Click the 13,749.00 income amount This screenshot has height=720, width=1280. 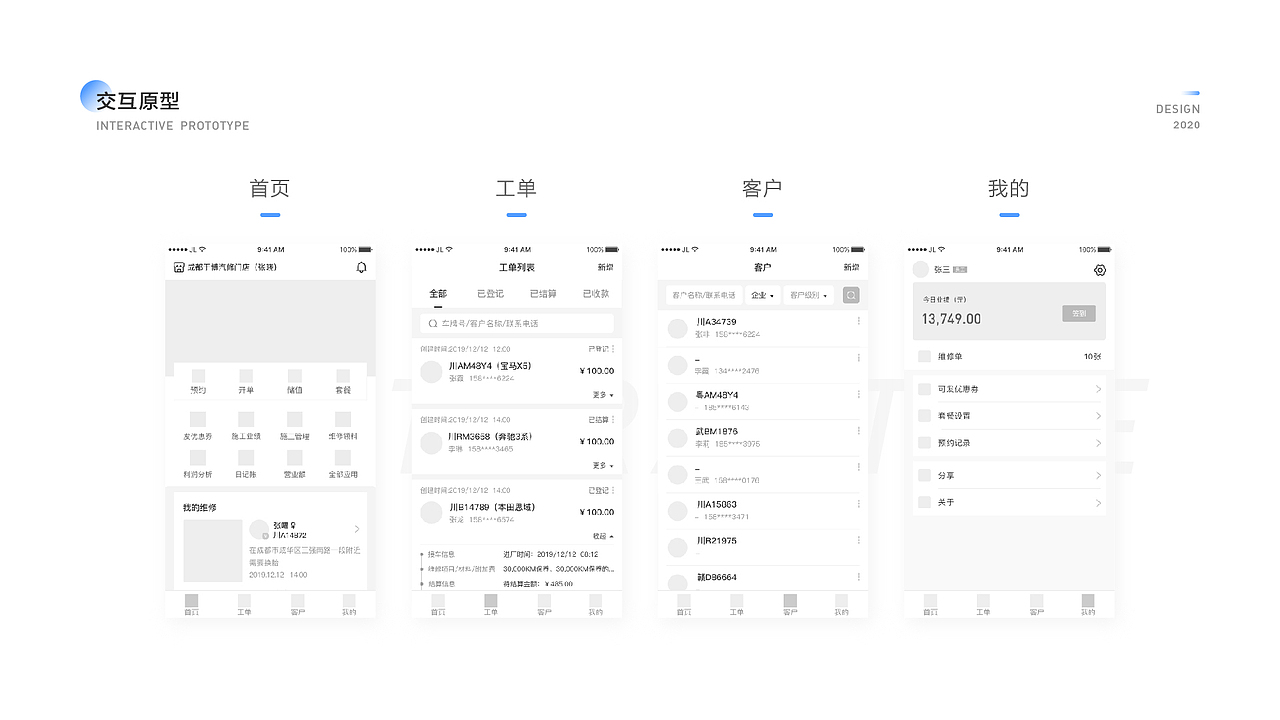951,319
